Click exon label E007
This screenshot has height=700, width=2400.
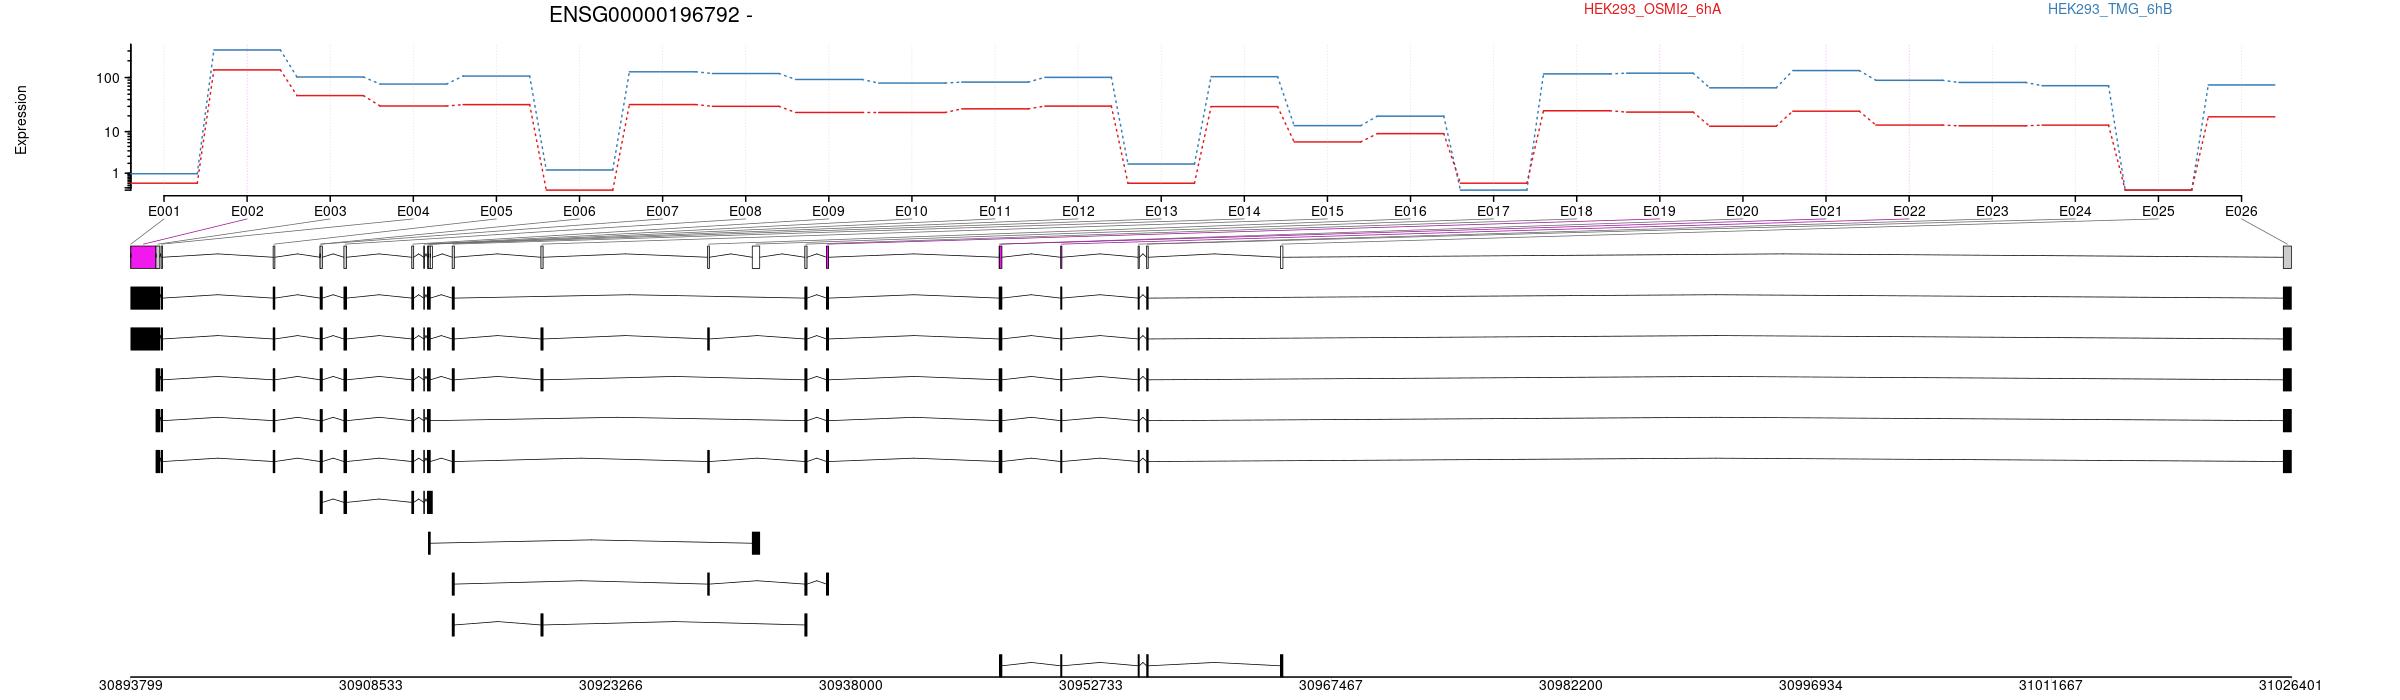pos(662,211)
